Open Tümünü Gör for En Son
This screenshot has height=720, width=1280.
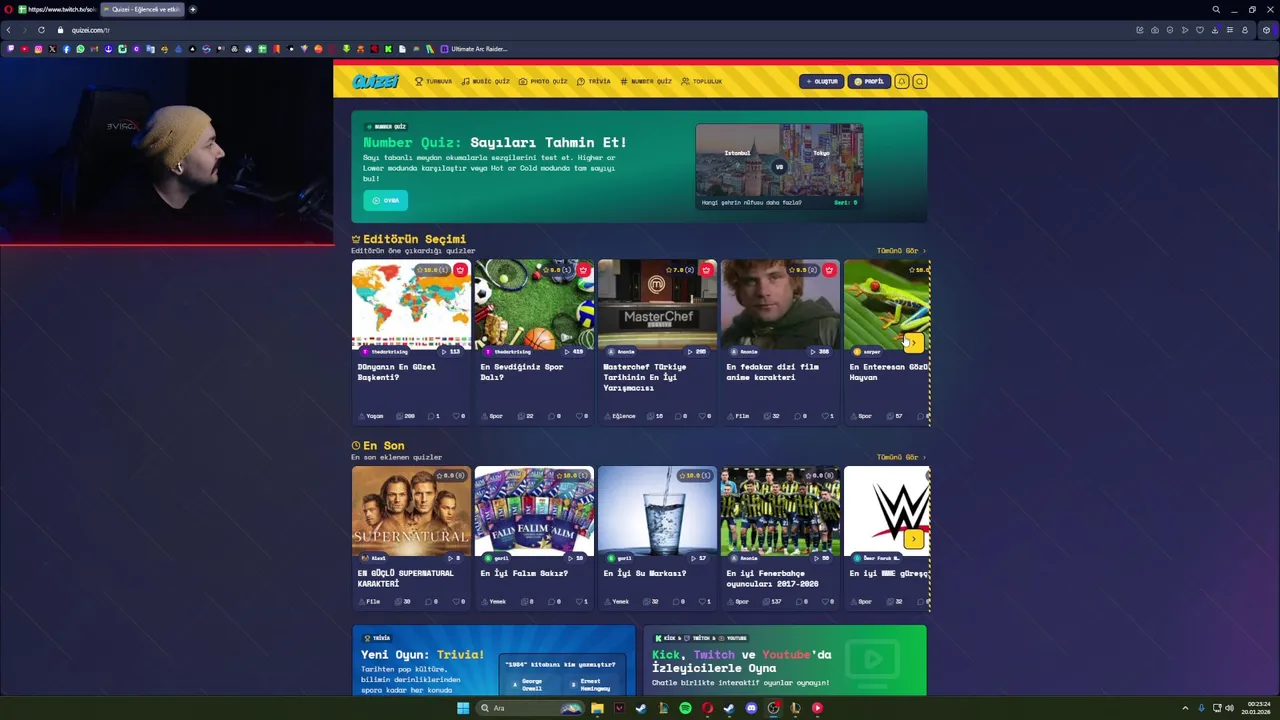click(x=901, y=457)
